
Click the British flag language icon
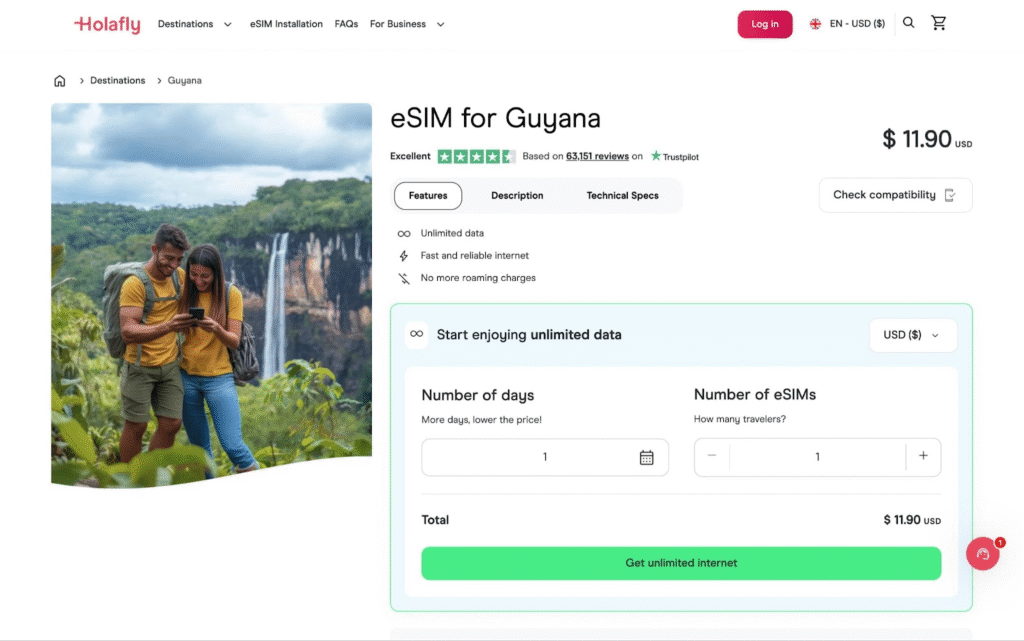814,22
